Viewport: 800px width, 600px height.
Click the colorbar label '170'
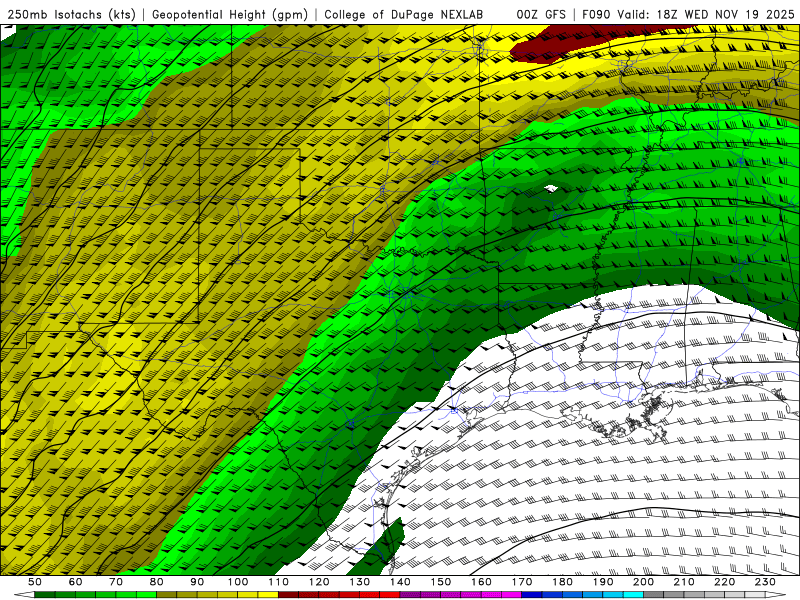pos(522,582)
